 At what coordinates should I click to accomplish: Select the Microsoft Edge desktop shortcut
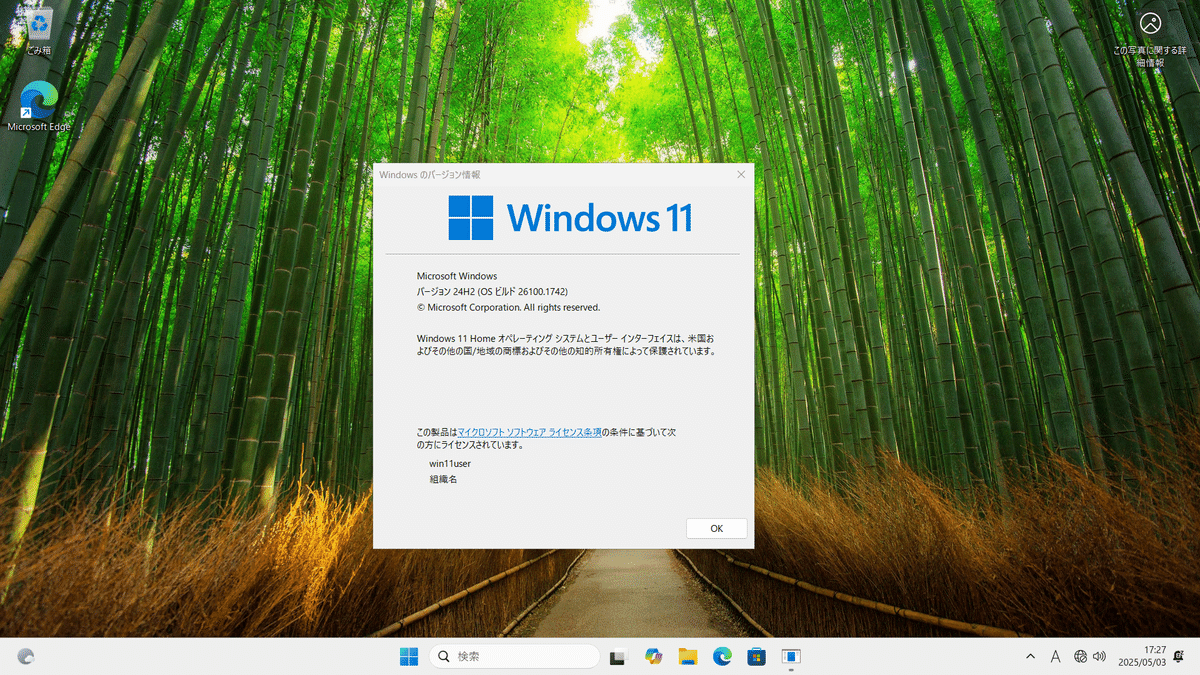pyautogui.click(x=39, y=106)
